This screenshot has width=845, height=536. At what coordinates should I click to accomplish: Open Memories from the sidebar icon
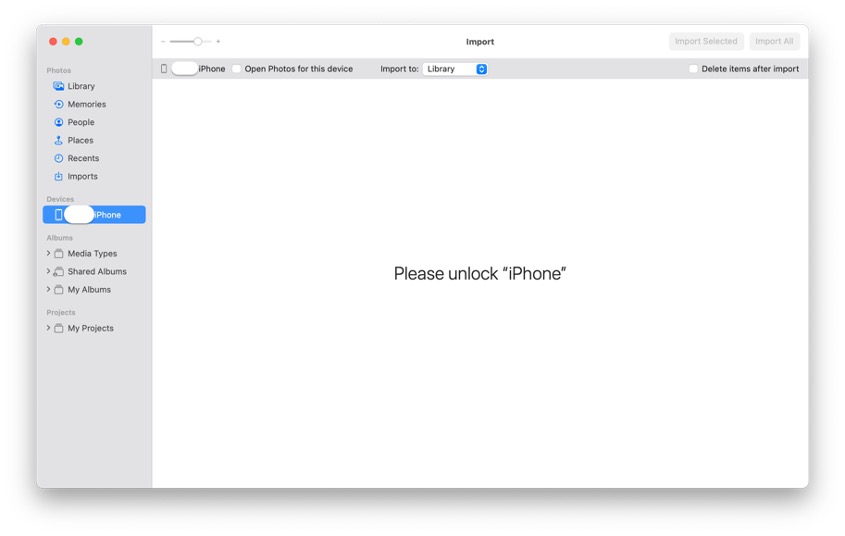(59, 105)
